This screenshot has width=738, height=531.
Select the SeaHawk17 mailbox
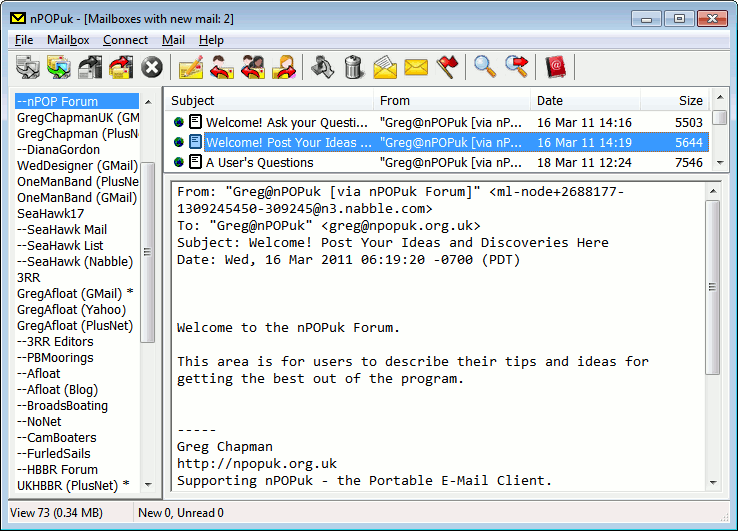click(77, 213)
